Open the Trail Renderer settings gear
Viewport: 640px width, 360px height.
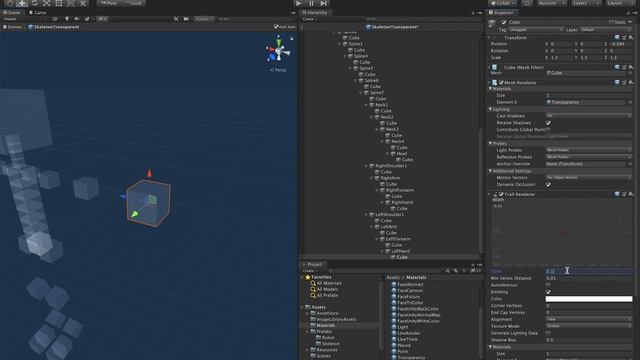point(631,194)
